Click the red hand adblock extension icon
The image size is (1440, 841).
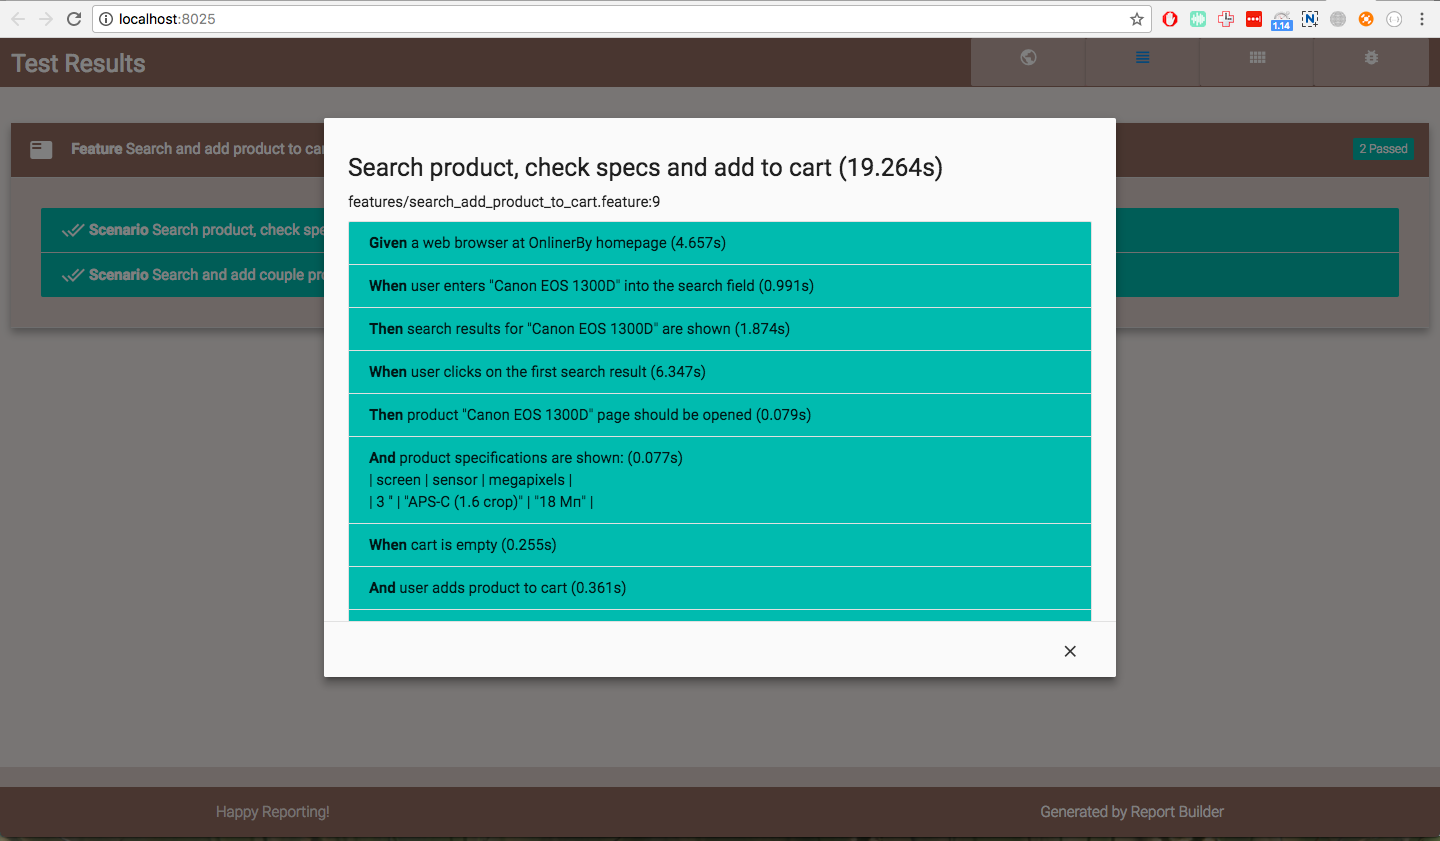coord(1170,19)
